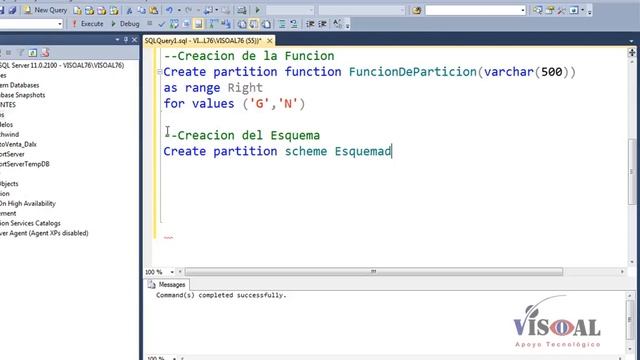Switch to the SQLQuery1.sql tab

click(203, 41)
